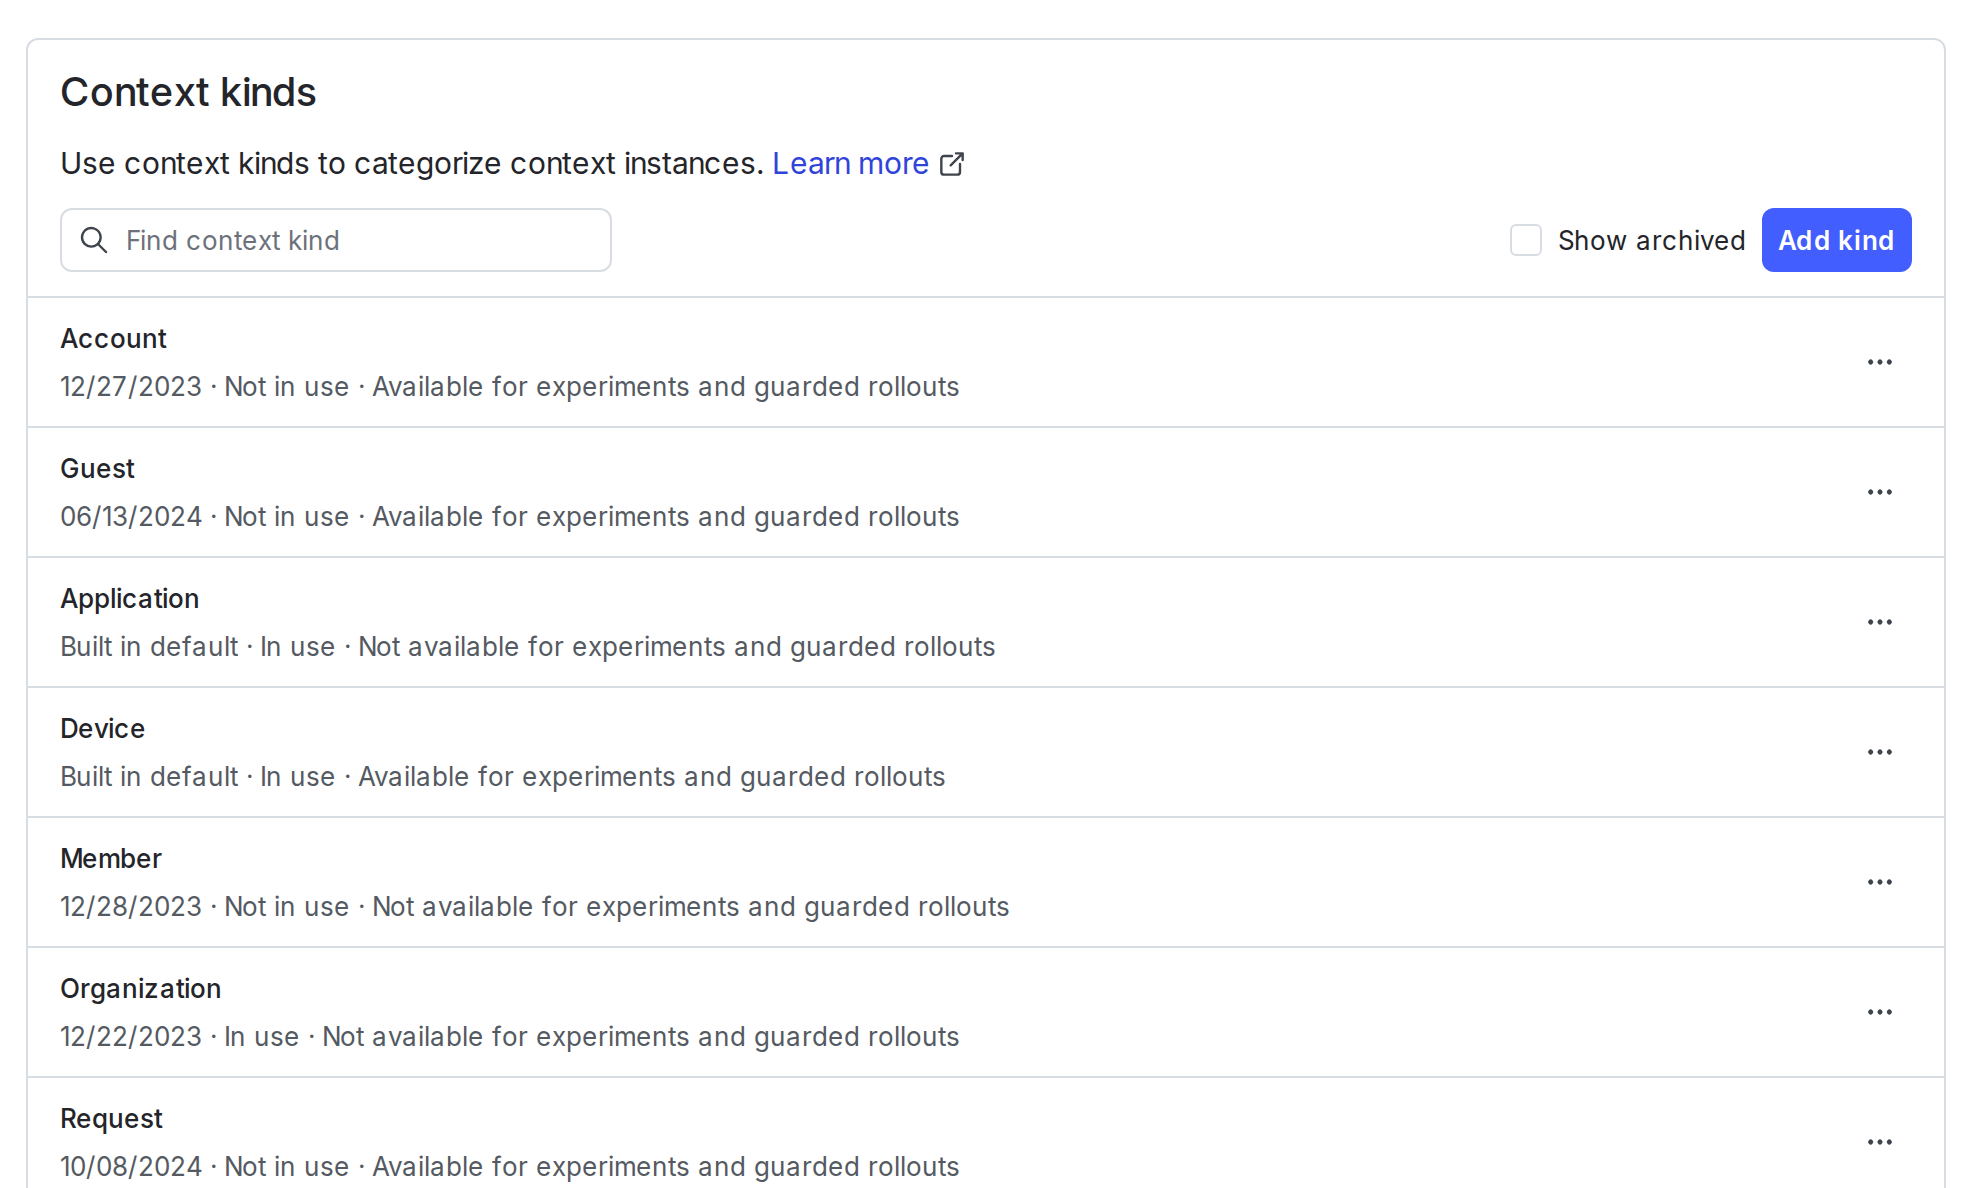This screenshot has width=1966, height=1188.
Task: Select the Request context kind
Action: click(111, 1118)
